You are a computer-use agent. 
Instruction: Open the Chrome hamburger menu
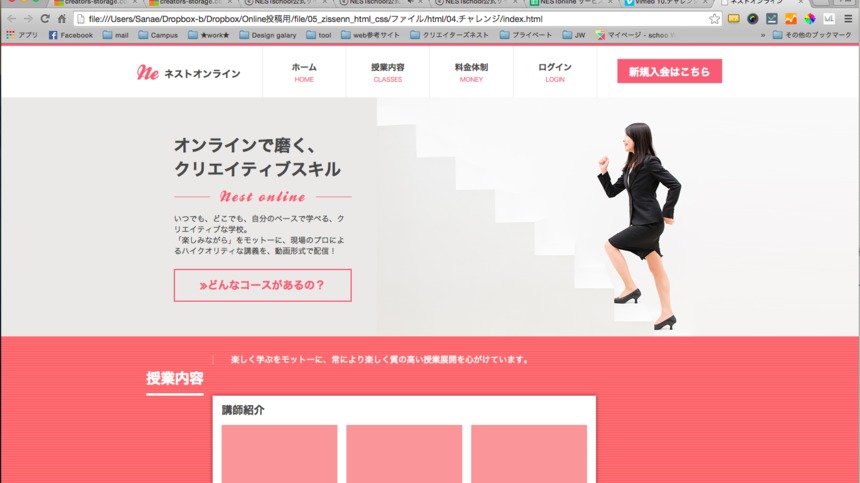[x=848, y=19]
